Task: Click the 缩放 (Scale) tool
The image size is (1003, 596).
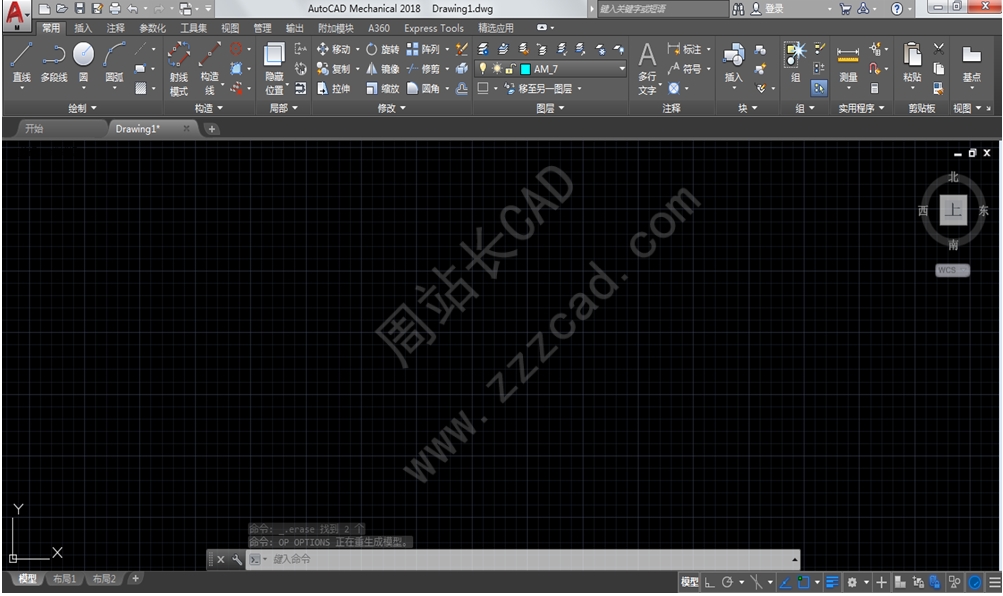Action: coord(383,89)
